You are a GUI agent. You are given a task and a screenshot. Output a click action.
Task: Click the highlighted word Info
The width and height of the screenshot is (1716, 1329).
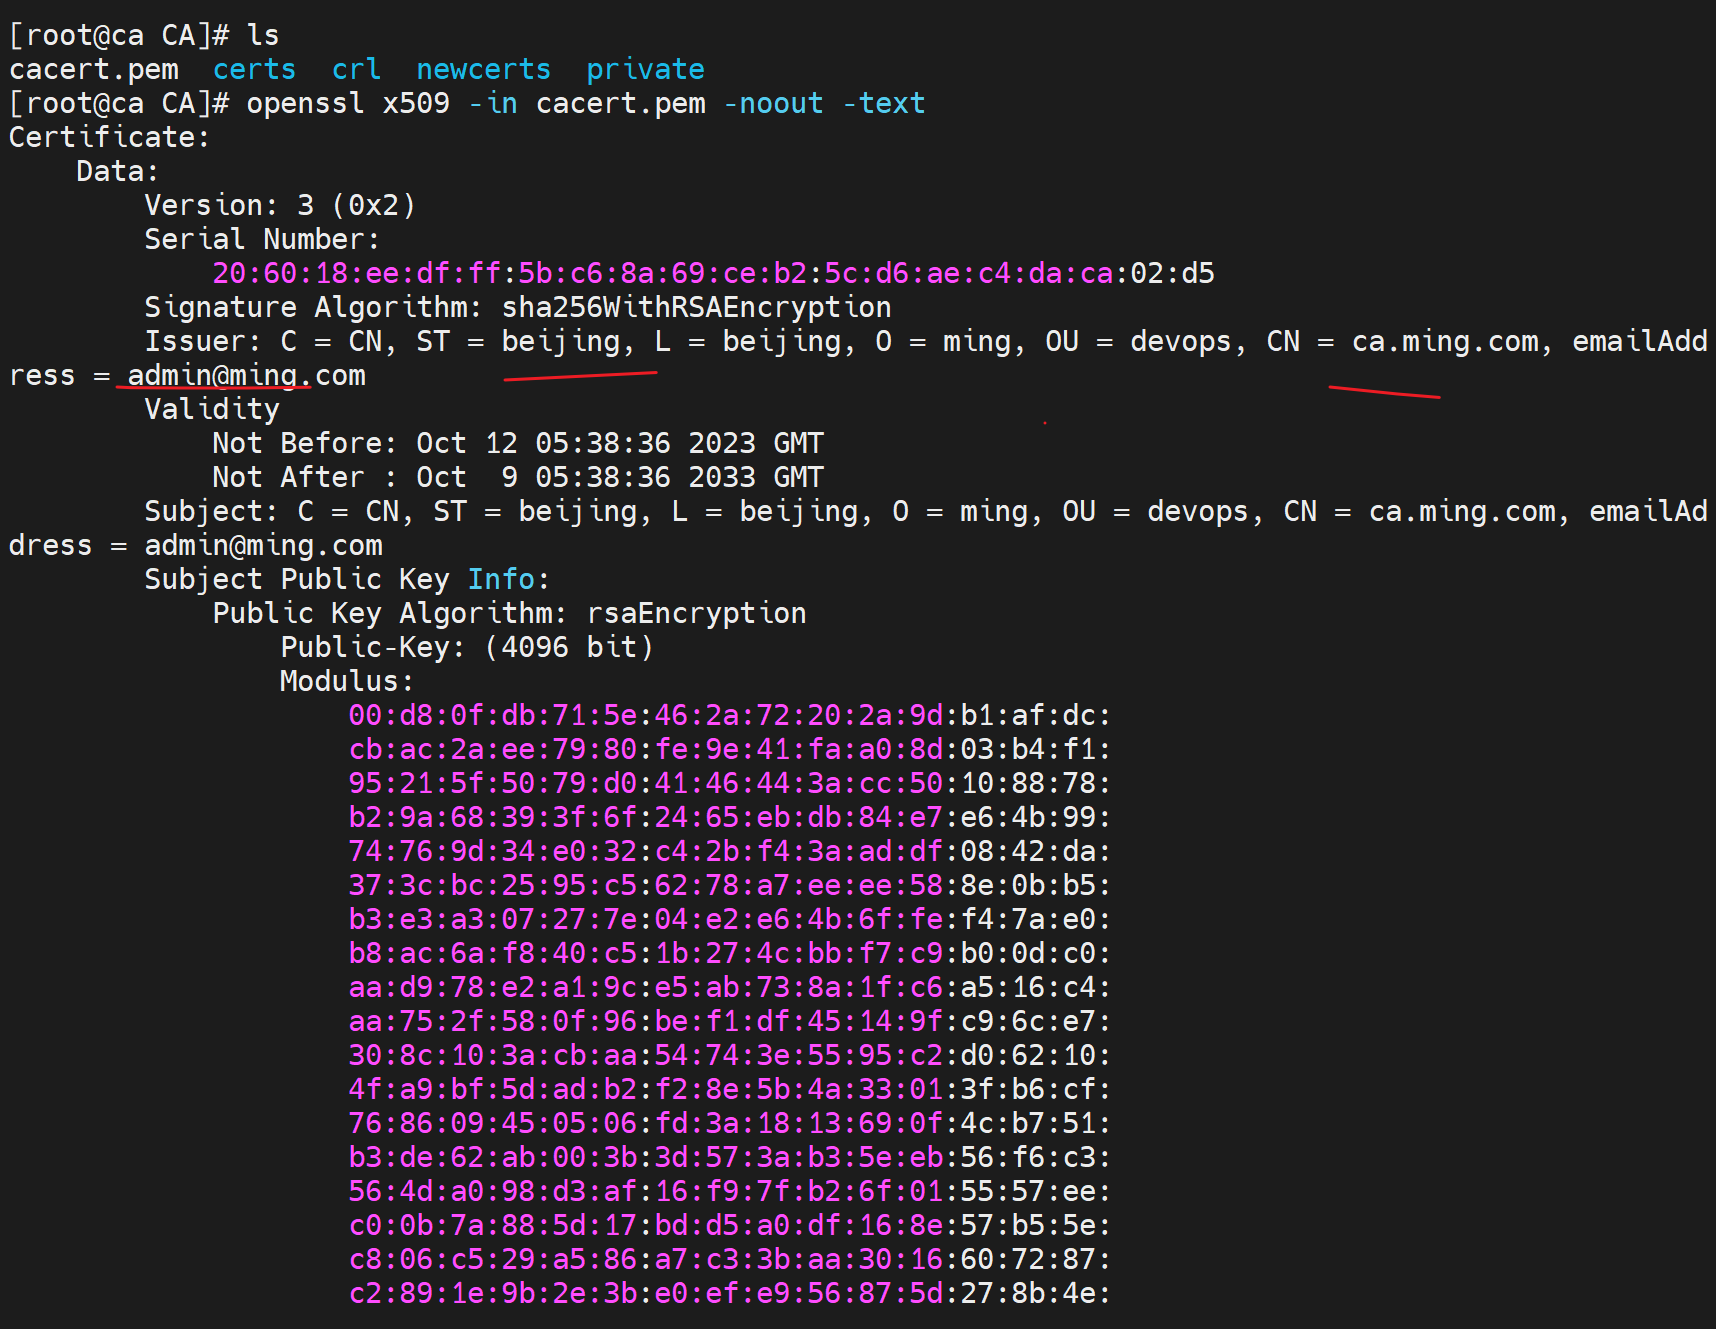click(502, 580)
